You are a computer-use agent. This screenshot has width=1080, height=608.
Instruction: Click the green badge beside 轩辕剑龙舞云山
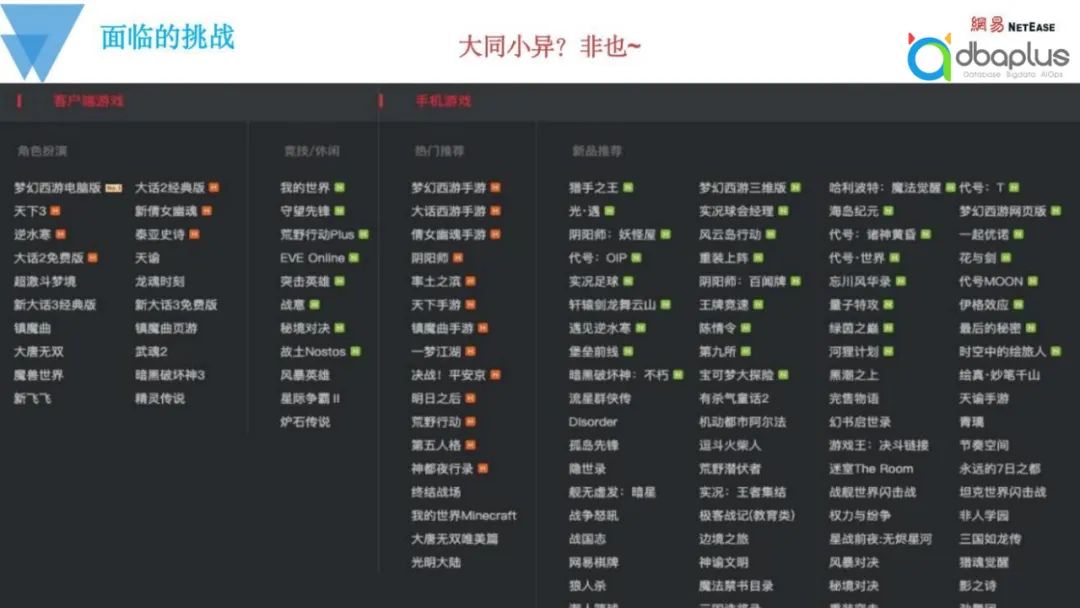(x=665, y=305)
